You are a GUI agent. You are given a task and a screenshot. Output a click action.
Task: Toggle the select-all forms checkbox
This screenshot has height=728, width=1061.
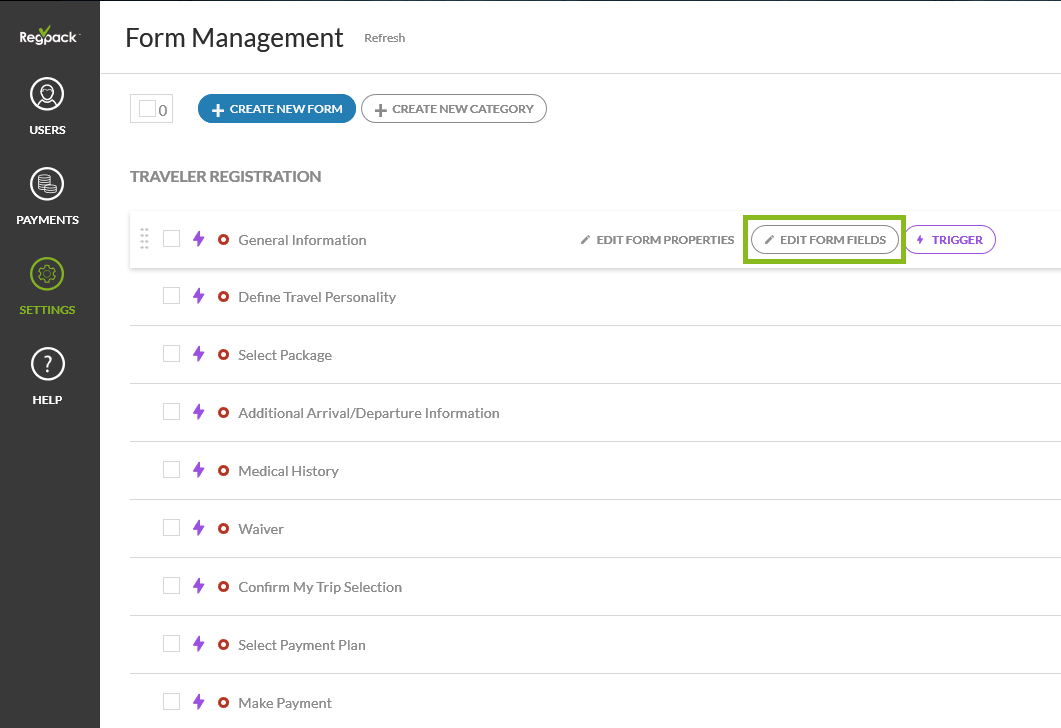point(147,109)
